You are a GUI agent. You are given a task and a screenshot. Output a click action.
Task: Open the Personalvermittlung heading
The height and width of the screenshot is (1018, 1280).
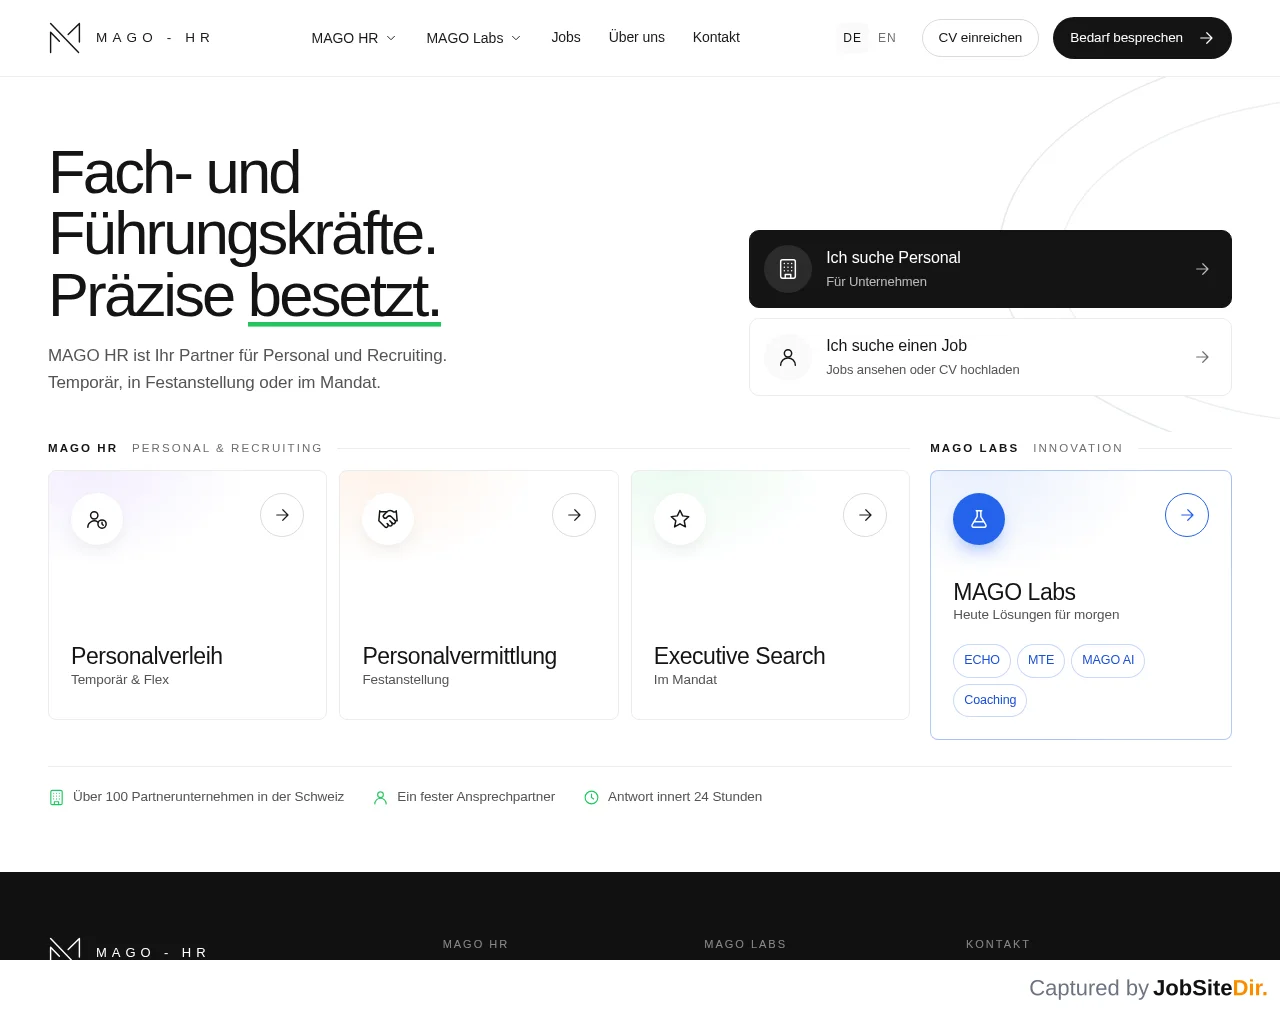(x=460, y=656)
